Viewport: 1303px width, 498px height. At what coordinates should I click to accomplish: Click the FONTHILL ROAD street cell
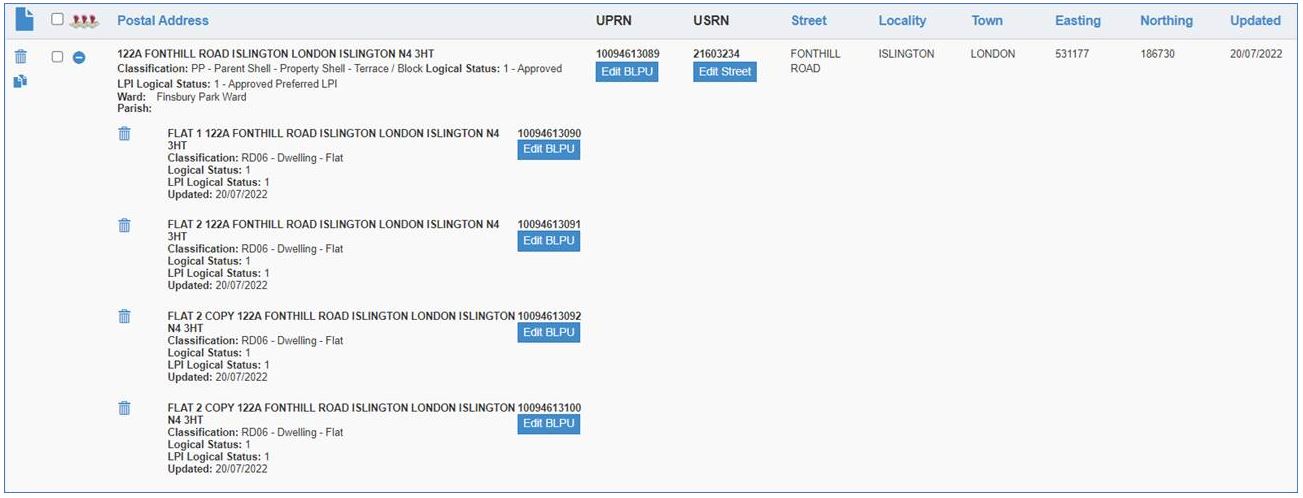tap(815, 61)
